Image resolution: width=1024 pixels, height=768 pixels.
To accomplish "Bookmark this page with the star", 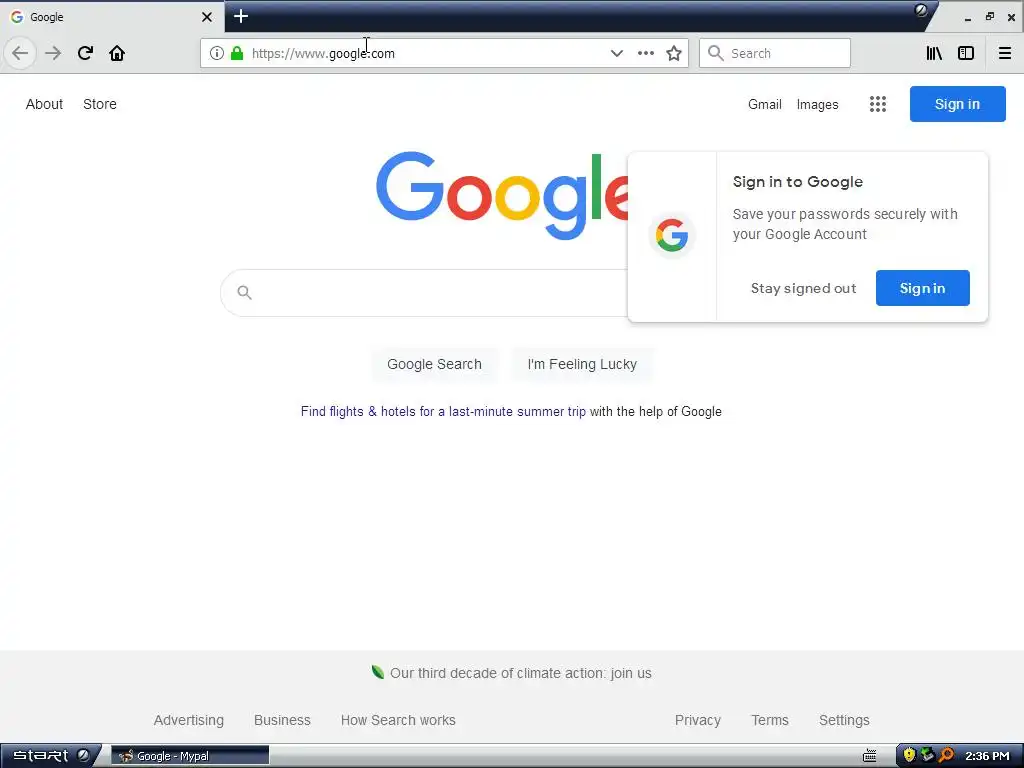I will point(674,53).
